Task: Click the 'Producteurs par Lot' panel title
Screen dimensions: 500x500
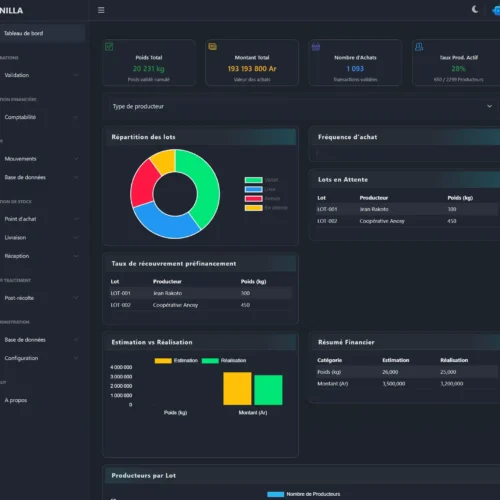Action: tap(144, 476)
